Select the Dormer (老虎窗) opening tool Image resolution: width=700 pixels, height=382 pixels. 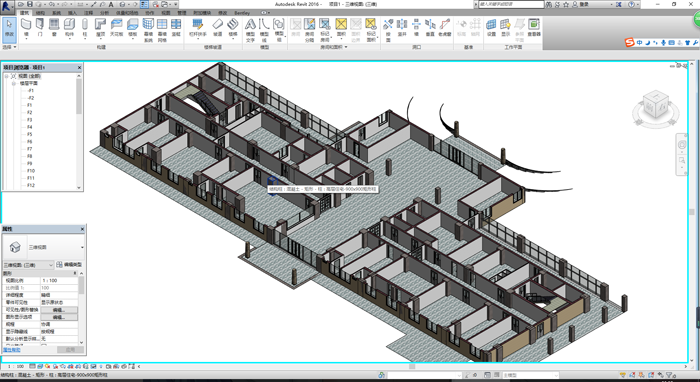(444, 27)
